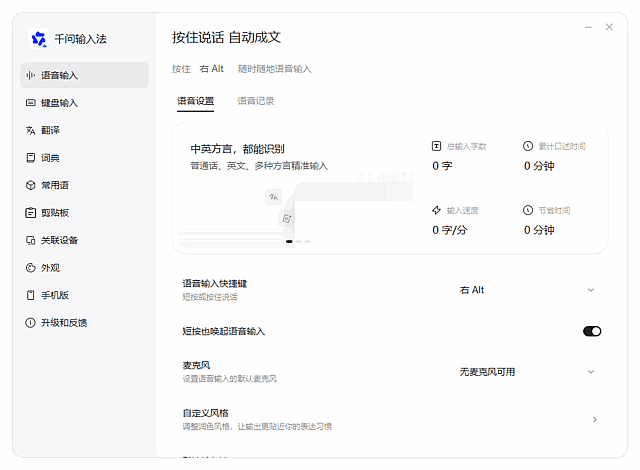The height and width of the screenshot is (470, 640).
Task: Click the 右 Alt hotkey label in the header
Action: [x=211, y=69]
